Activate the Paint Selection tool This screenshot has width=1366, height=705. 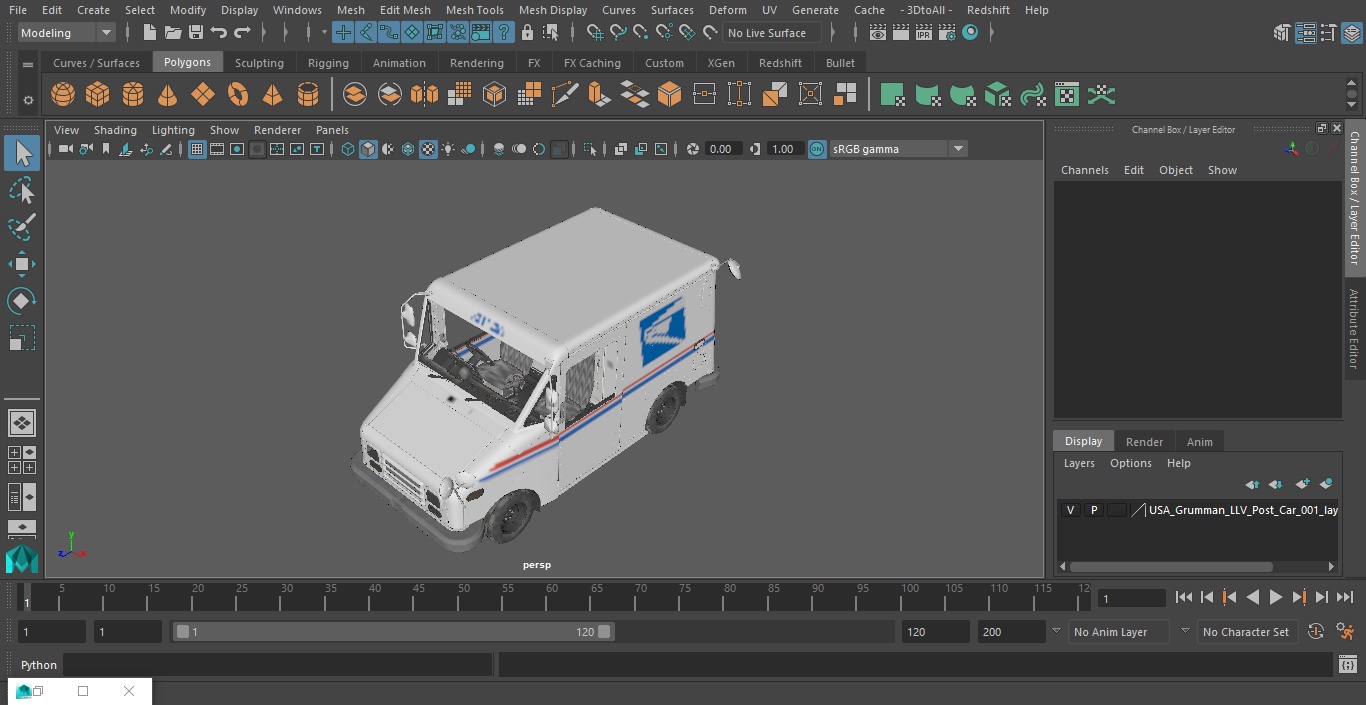tap(21, 227)
